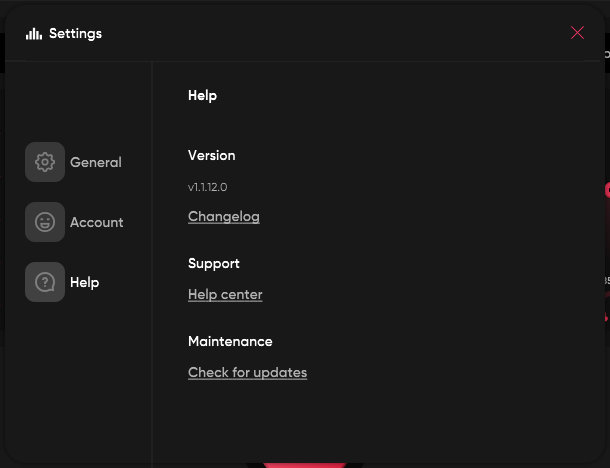Switch to the General settings label
This screenshot has width=610, height=468.
point(96,162)
